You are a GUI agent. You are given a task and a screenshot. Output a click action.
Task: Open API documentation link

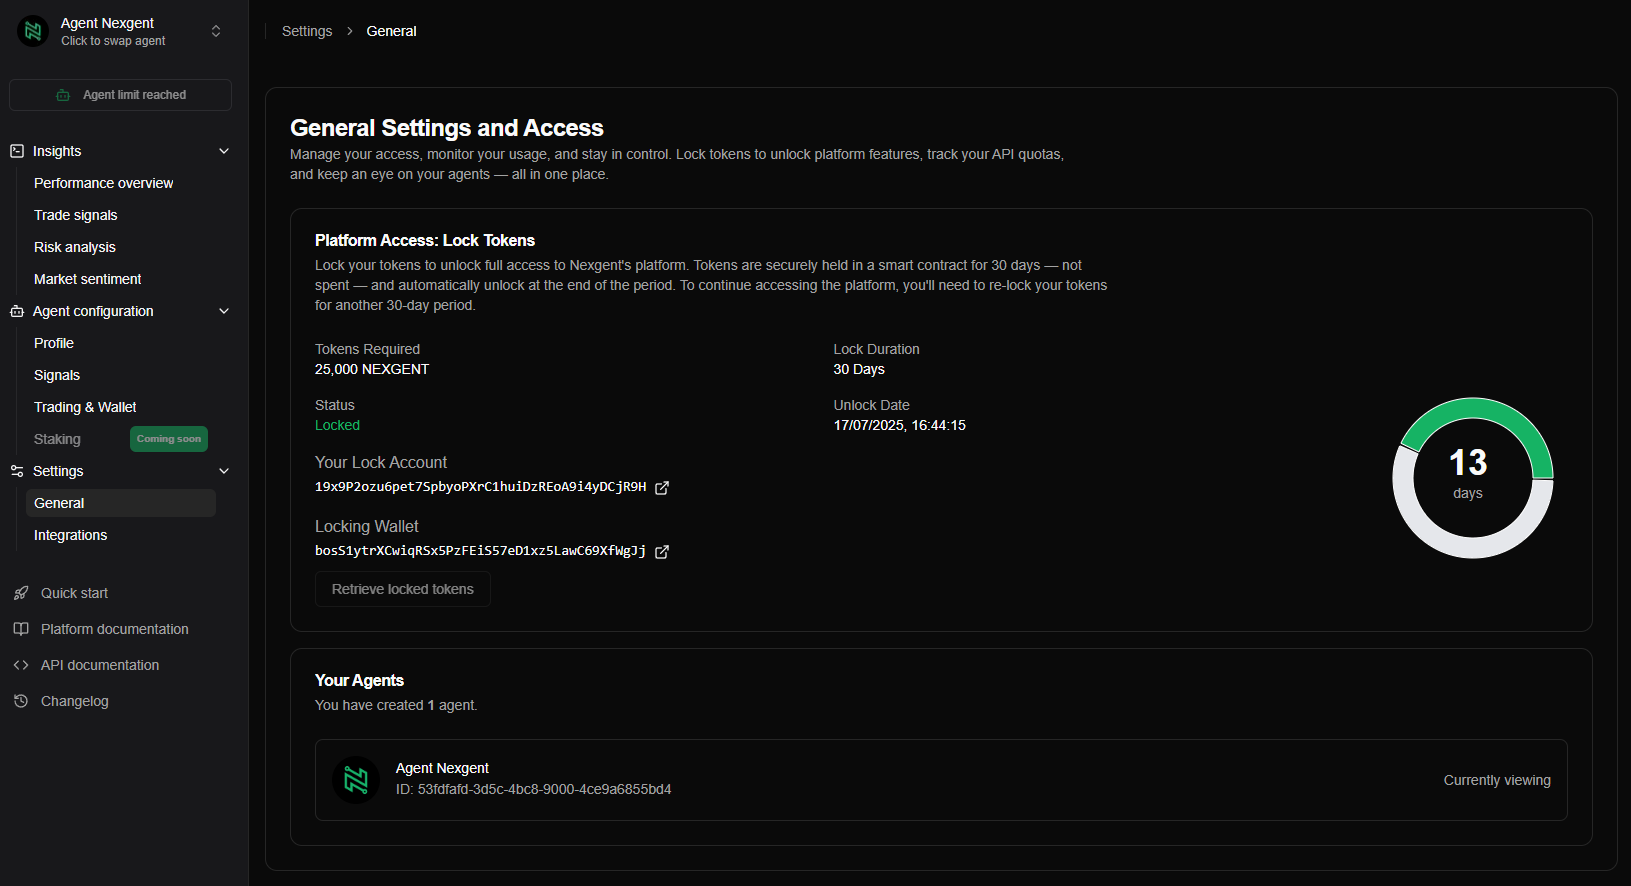click(x=100, y=665)
